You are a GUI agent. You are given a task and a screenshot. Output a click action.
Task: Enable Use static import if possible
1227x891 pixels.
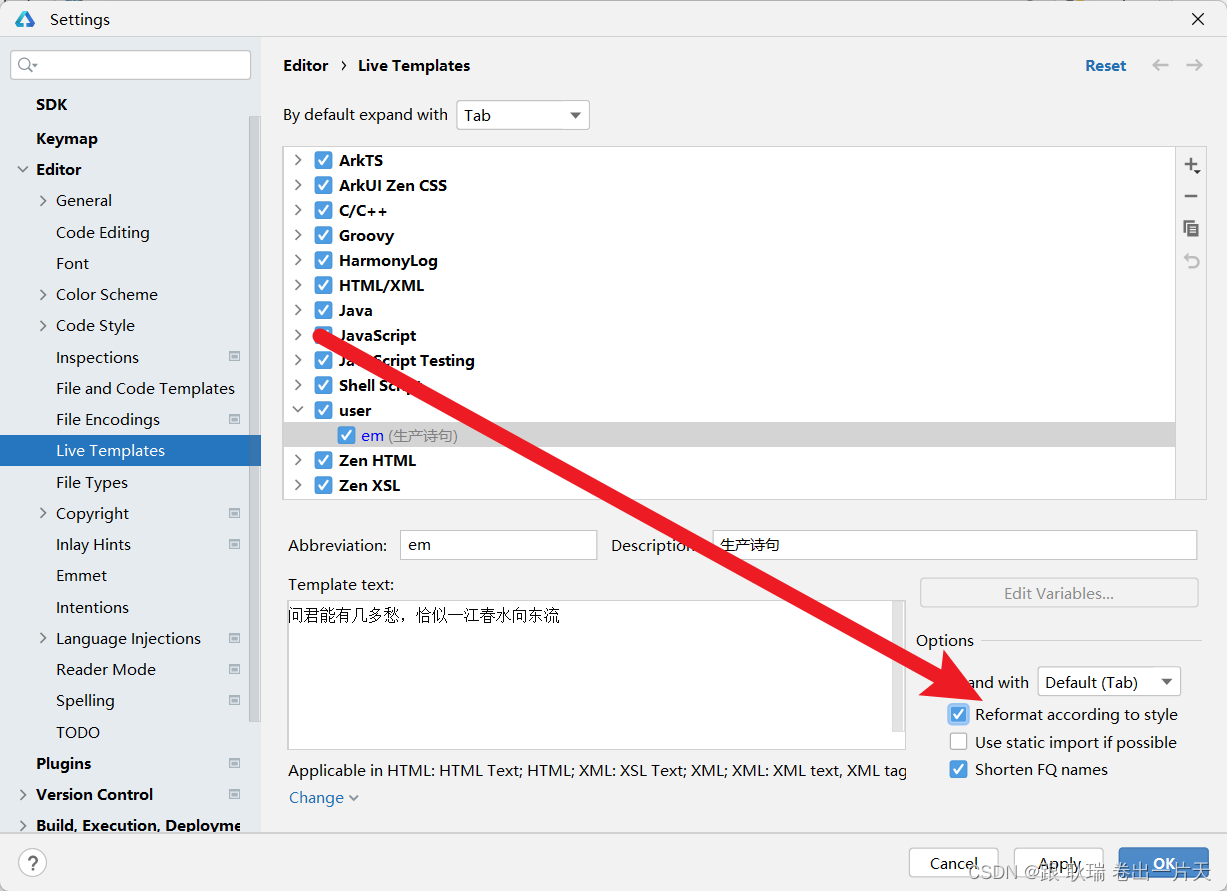958,742
